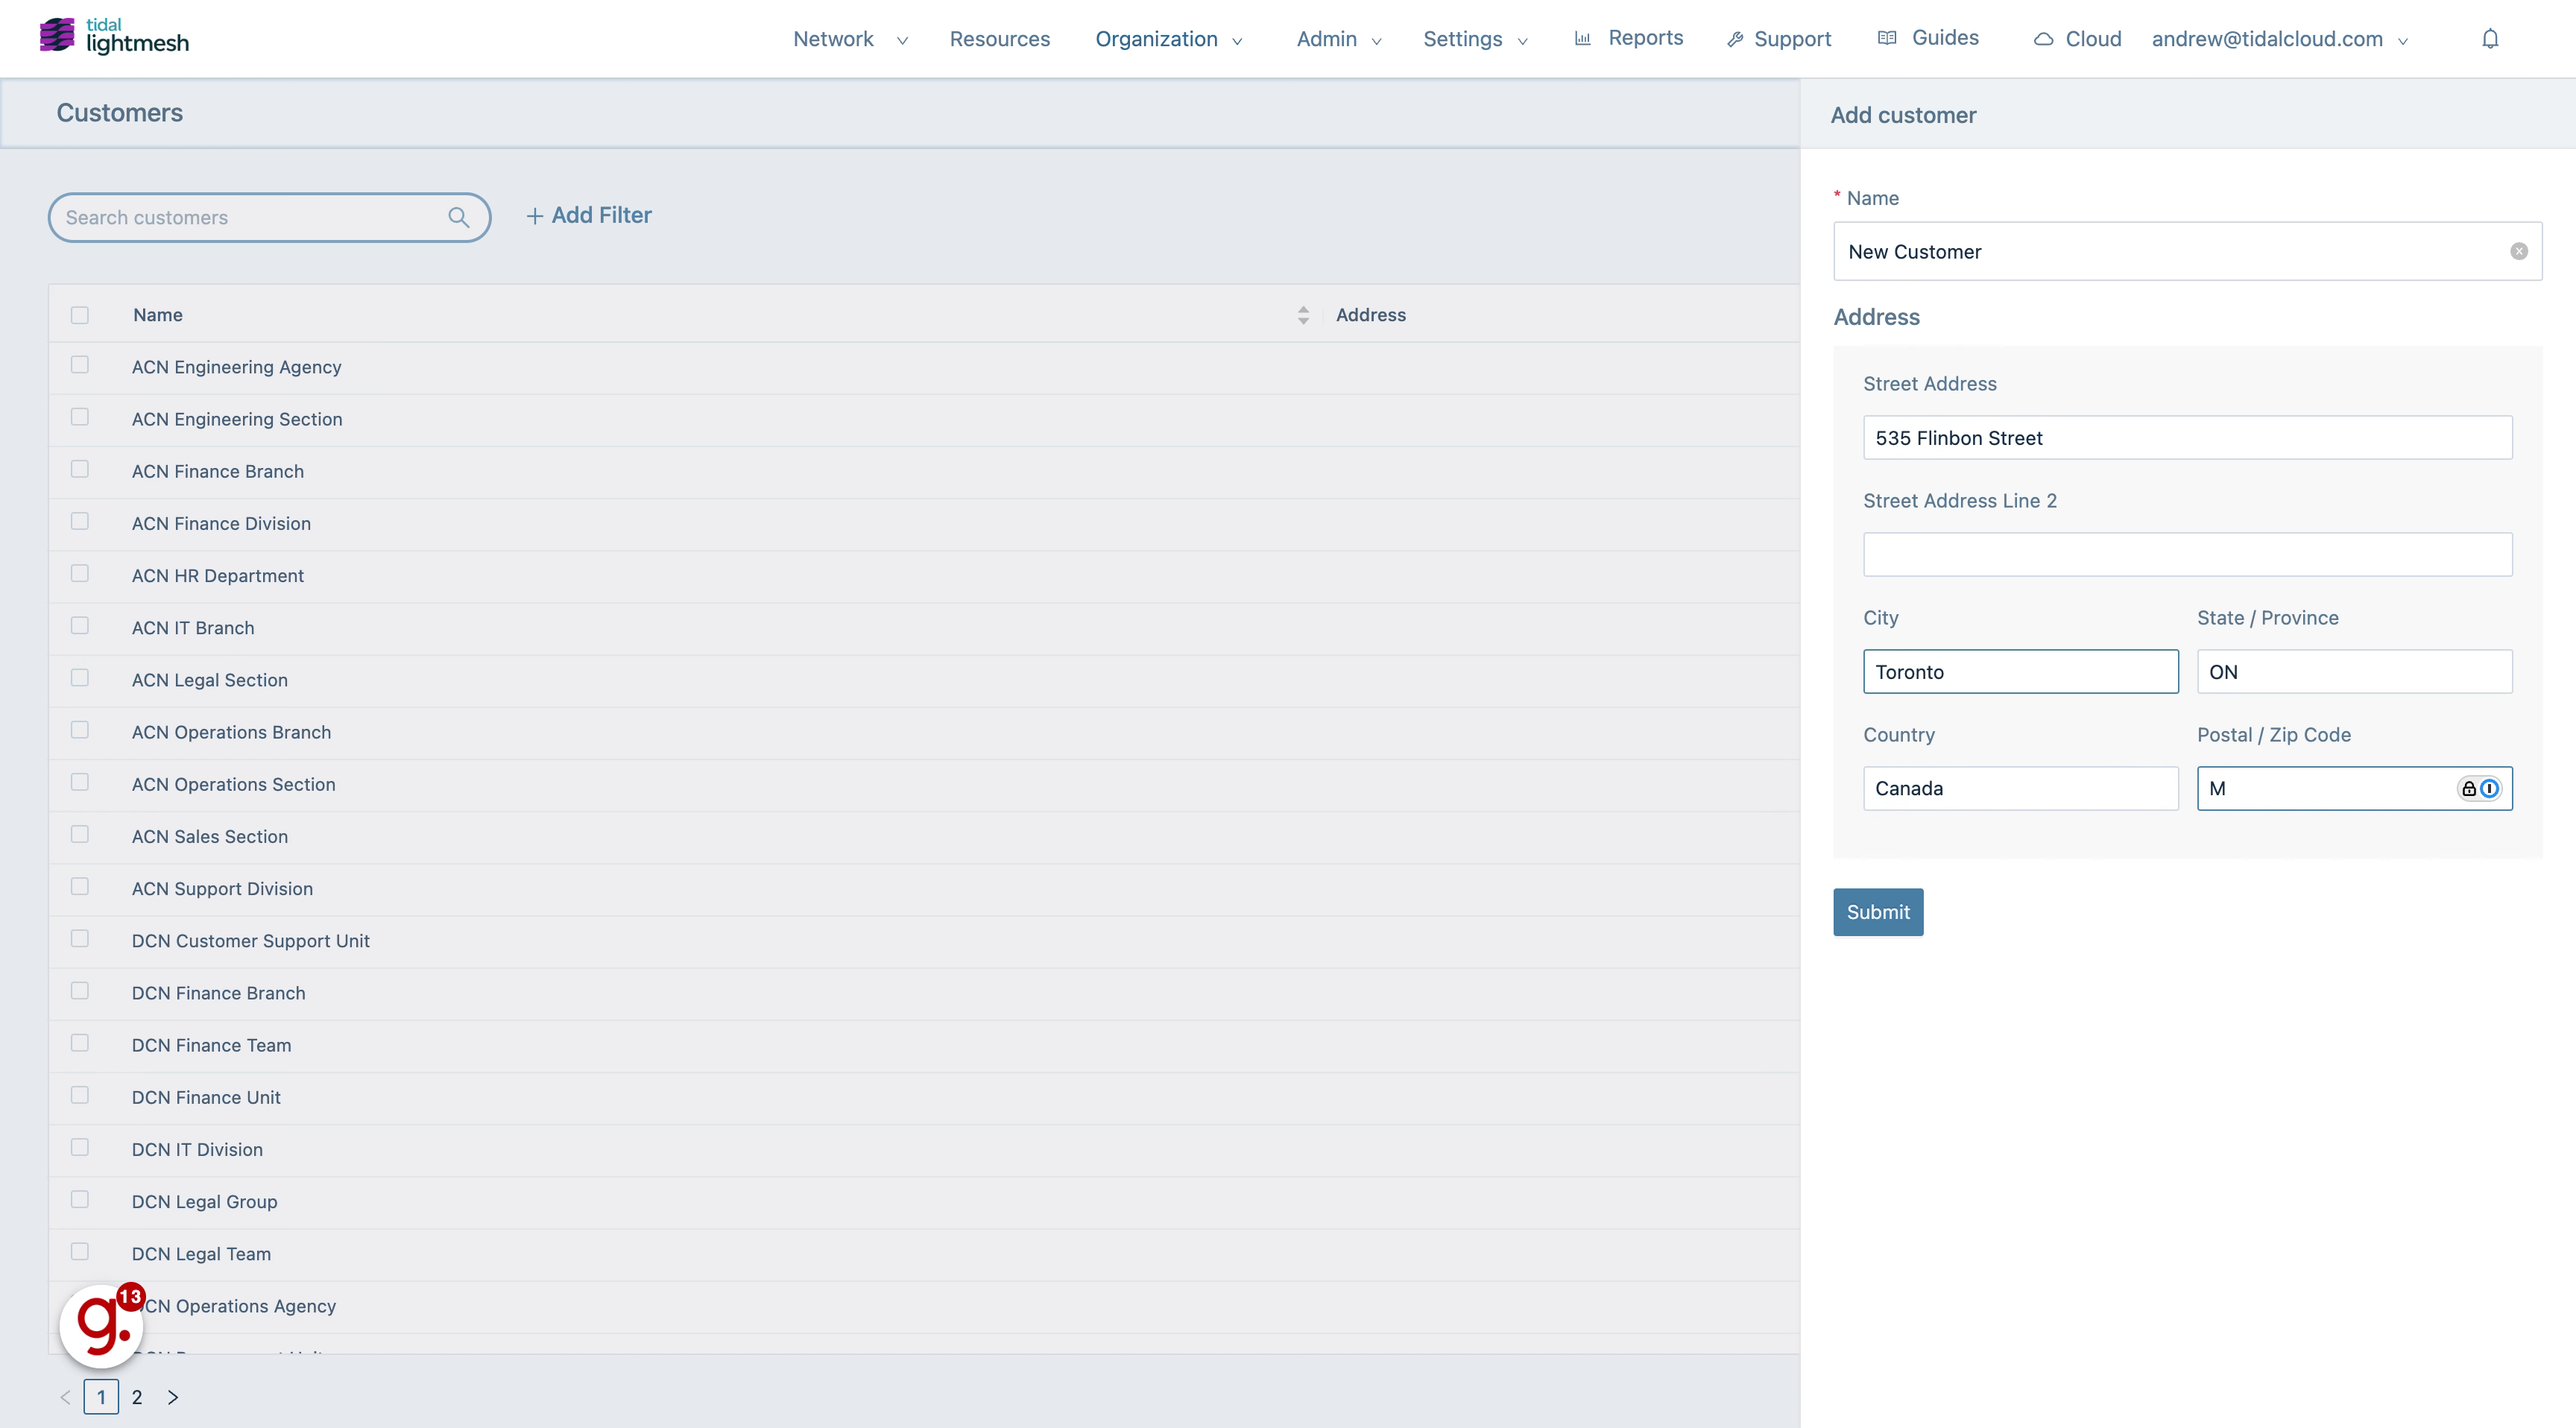Click ACN Operations Section customer name
This screenshot has width=2576, height=1428.
point(233,784)
